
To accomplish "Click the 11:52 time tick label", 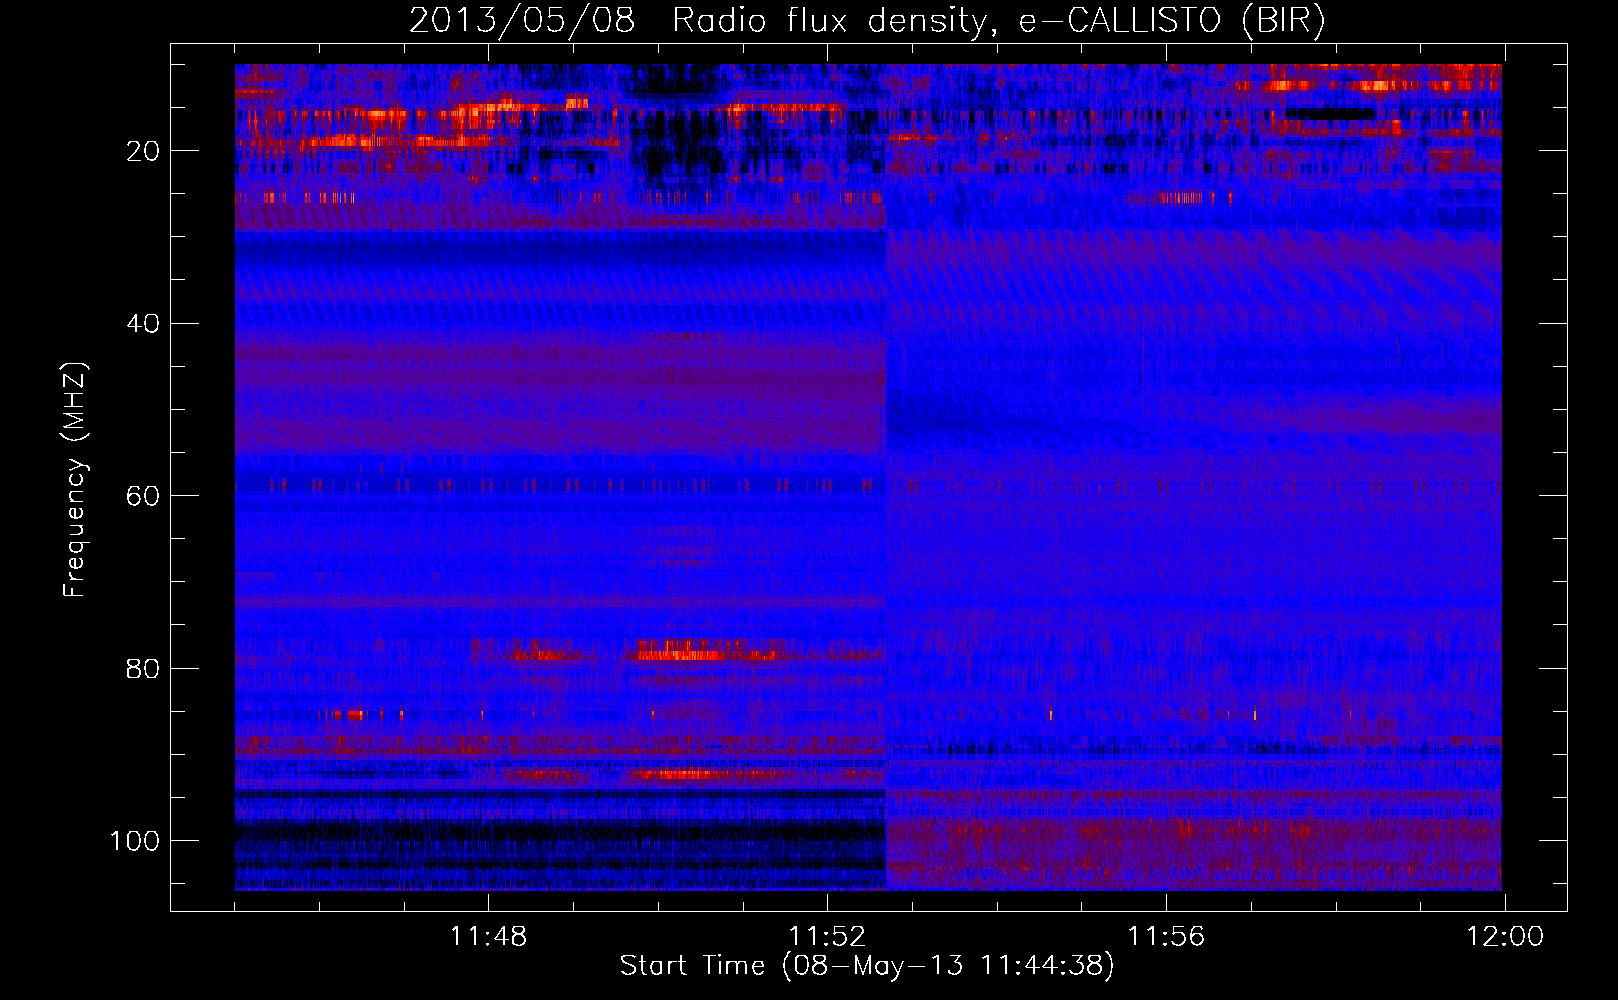I will click(x=827, y=937).
